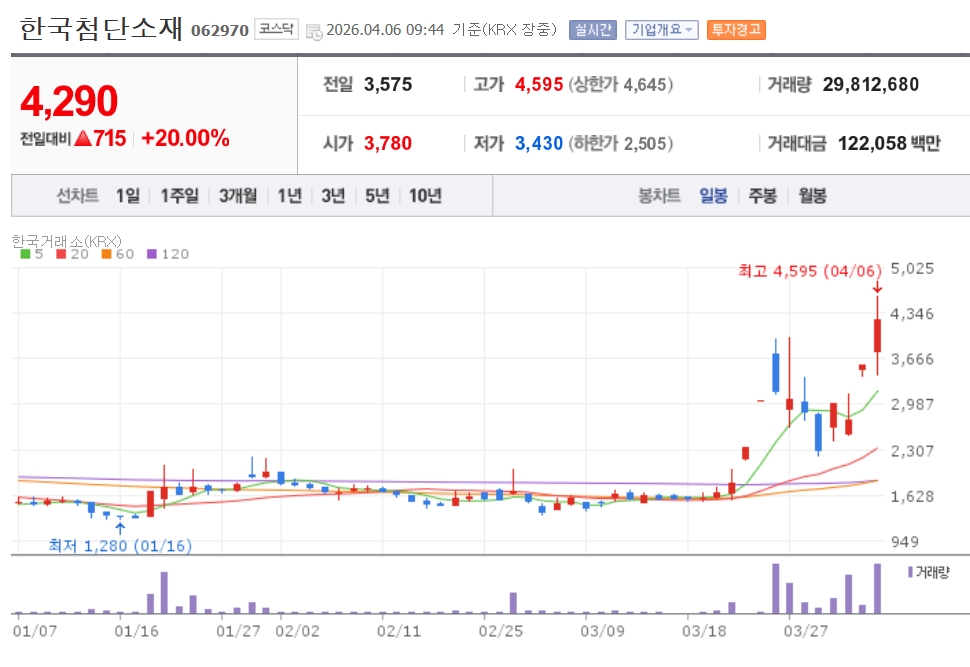The image size is (970, 667).
Task: Click the 선차트 label
Action: coord(77,196)
